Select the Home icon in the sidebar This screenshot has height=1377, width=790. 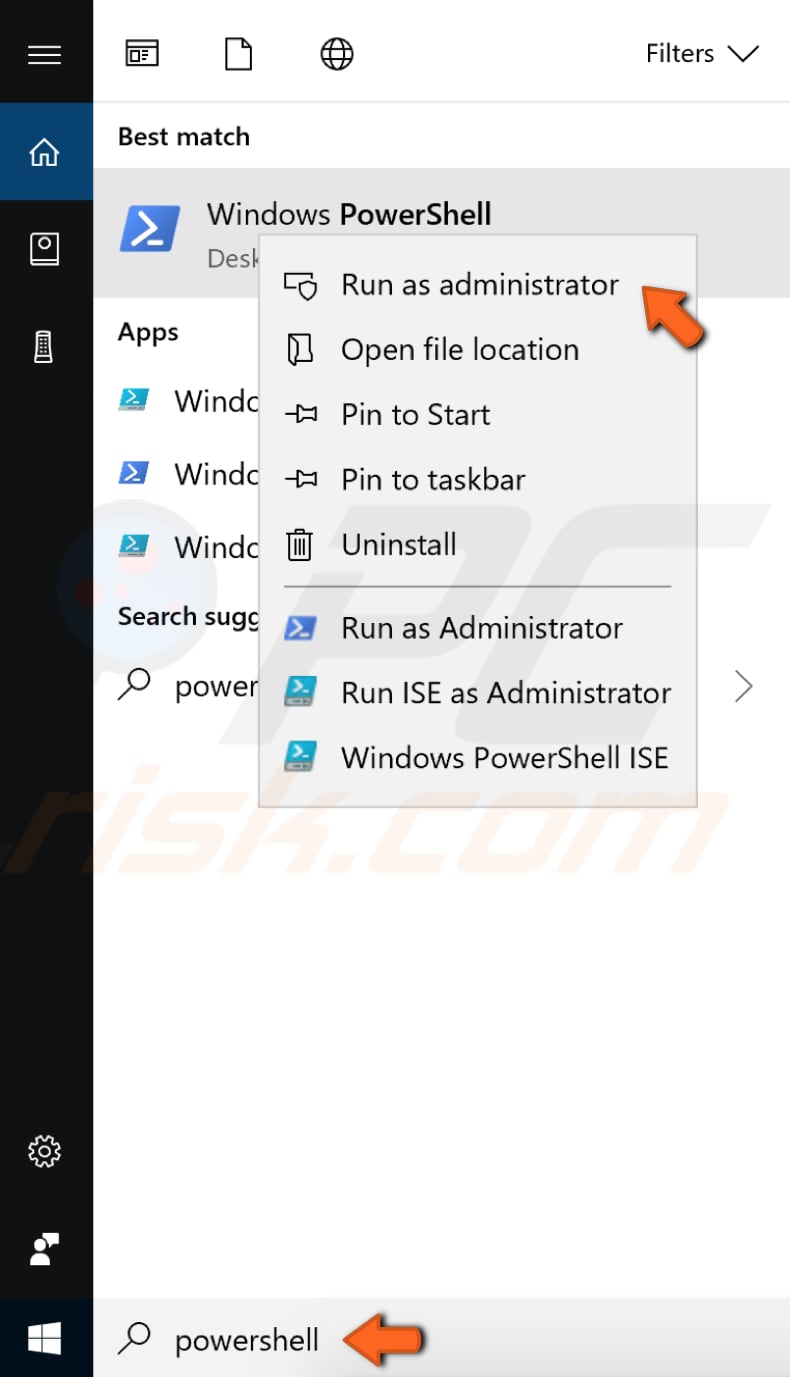click(x=45, y=150)
